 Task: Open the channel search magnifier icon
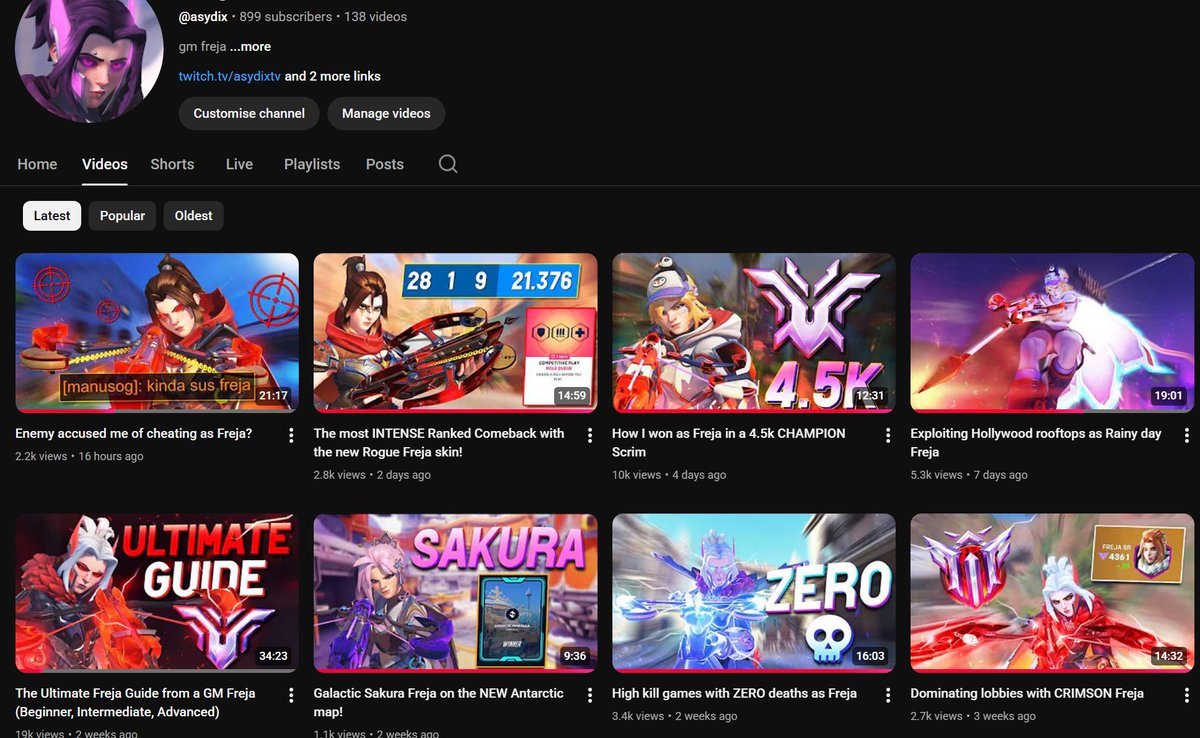point(448,164)
